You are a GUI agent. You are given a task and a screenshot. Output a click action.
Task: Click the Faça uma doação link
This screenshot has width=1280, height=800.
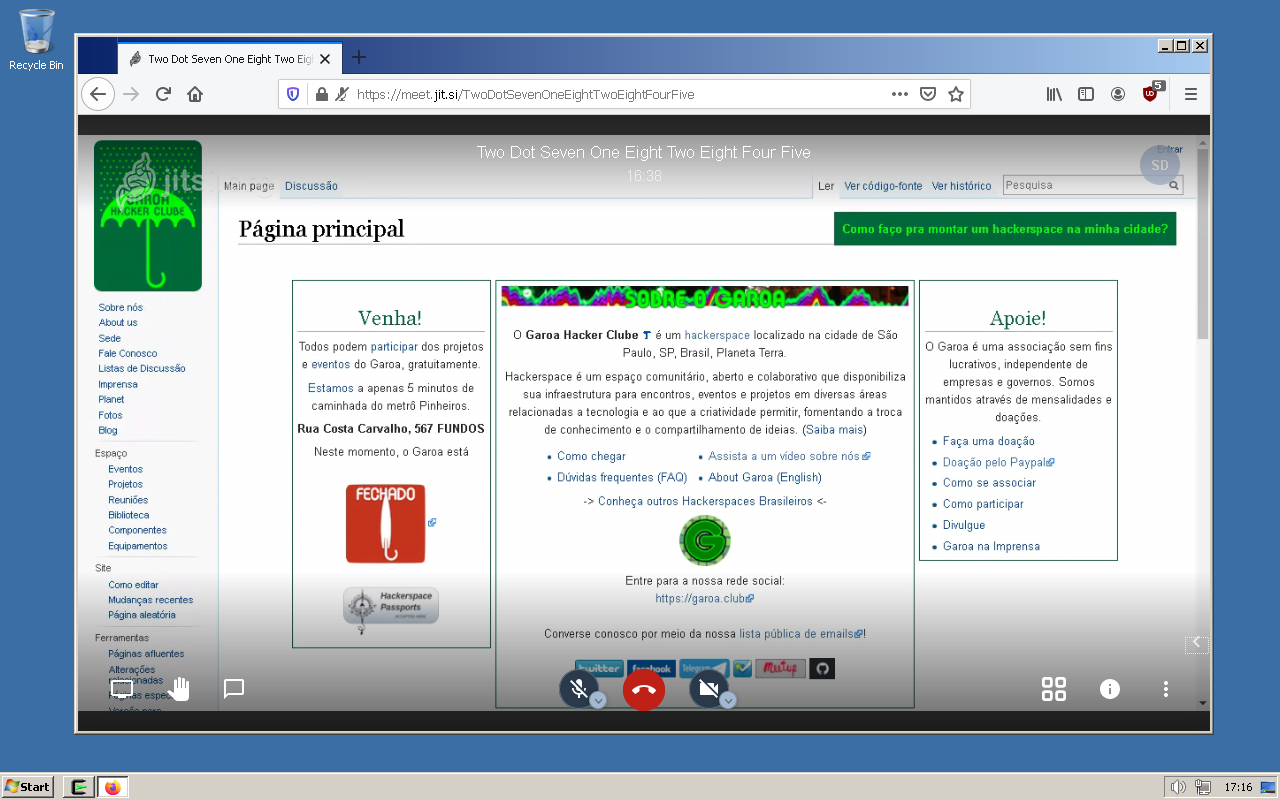click(989, 441)
